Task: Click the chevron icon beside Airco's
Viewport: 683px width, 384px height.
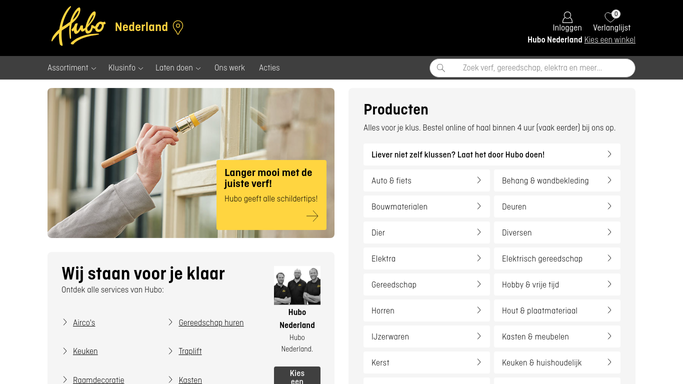Action: click(65, 322)
